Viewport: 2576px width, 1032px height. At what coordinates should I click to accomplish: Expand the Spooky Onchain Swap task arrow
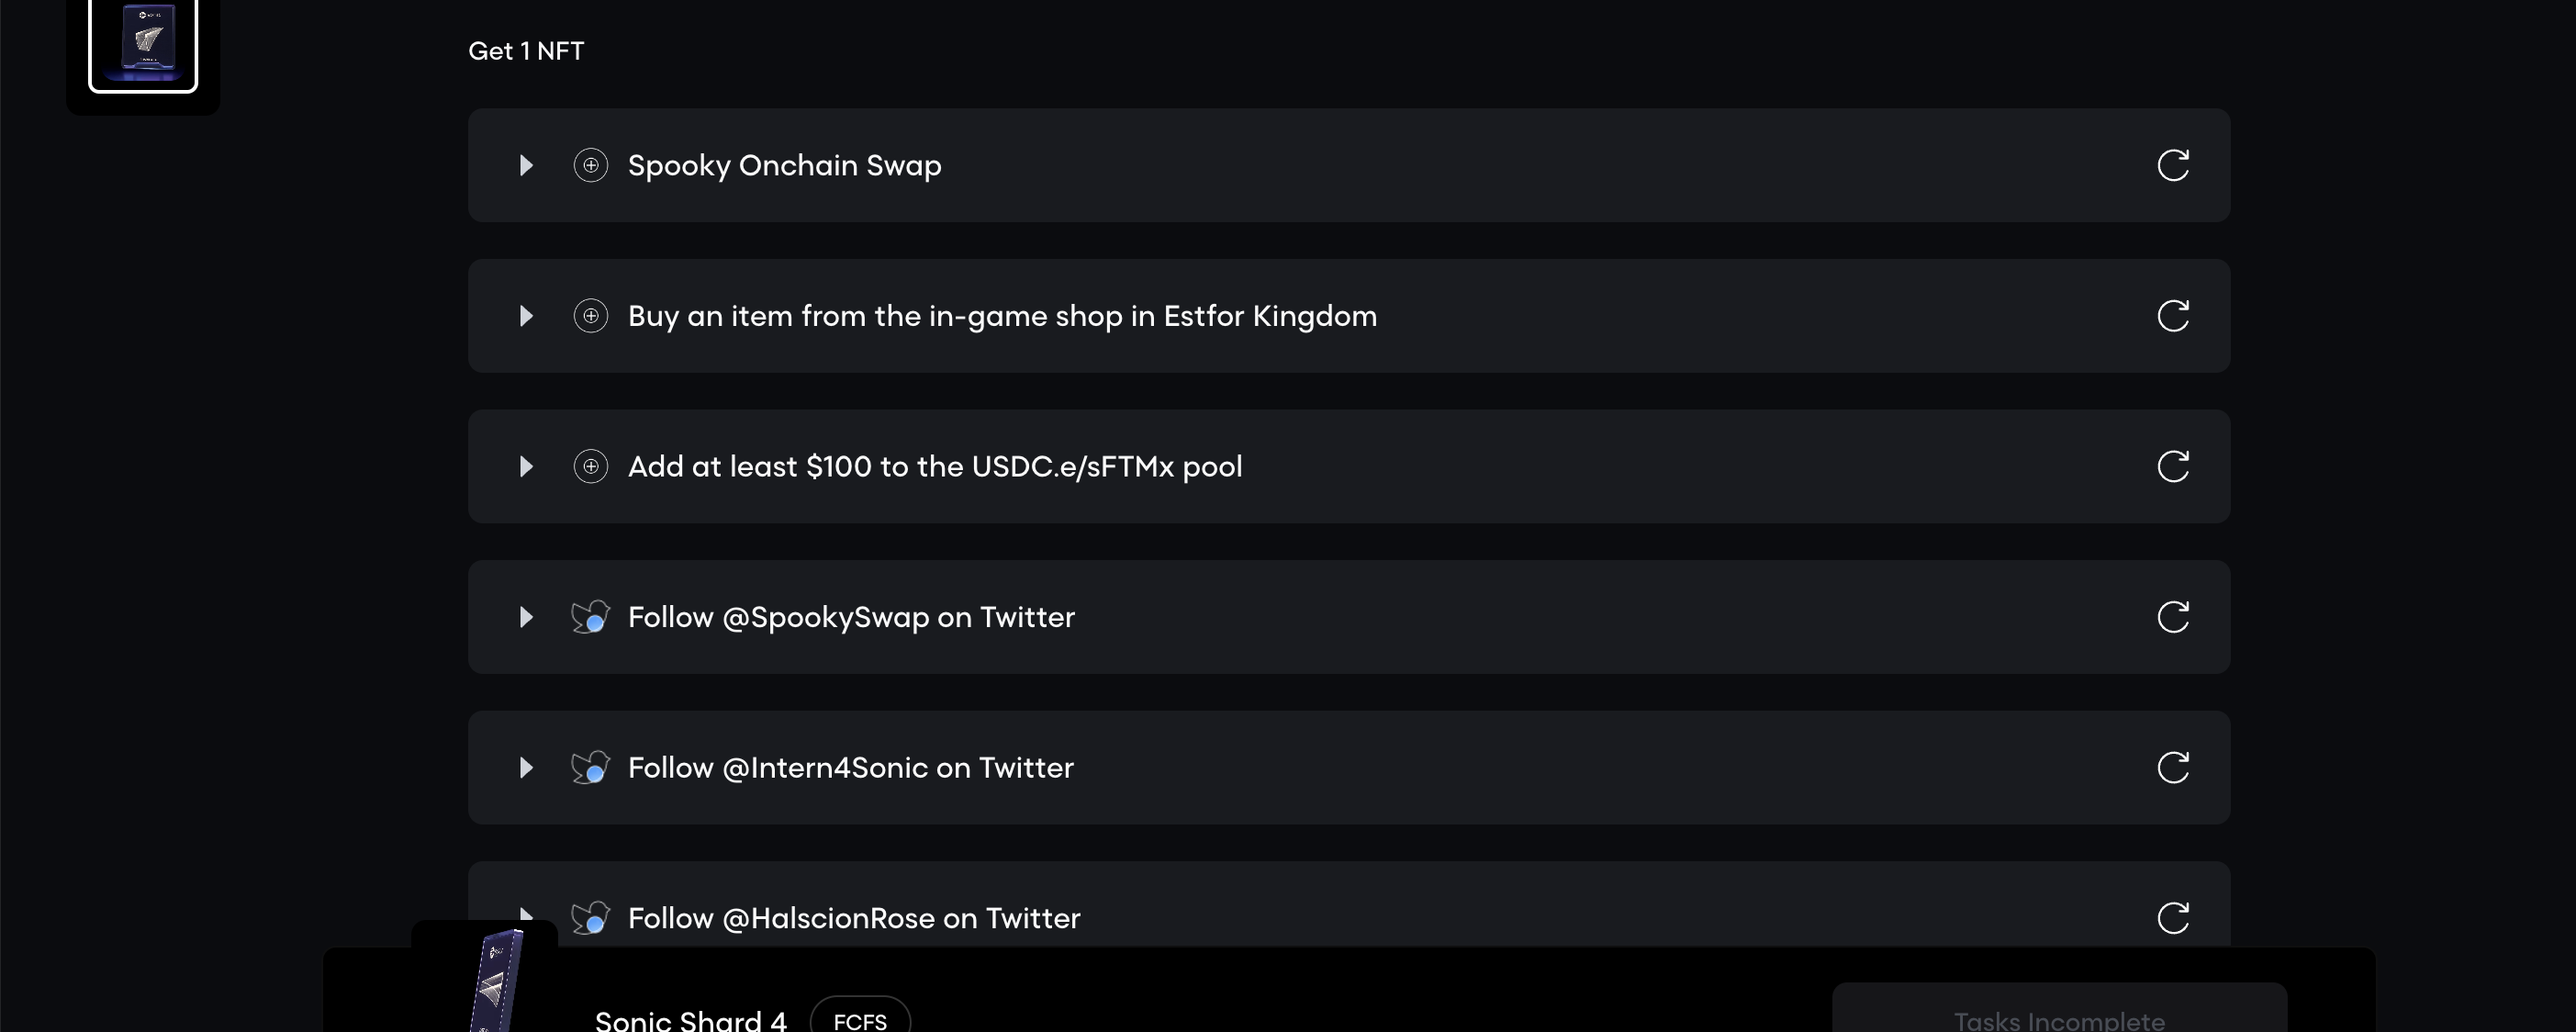coord(526,165)
